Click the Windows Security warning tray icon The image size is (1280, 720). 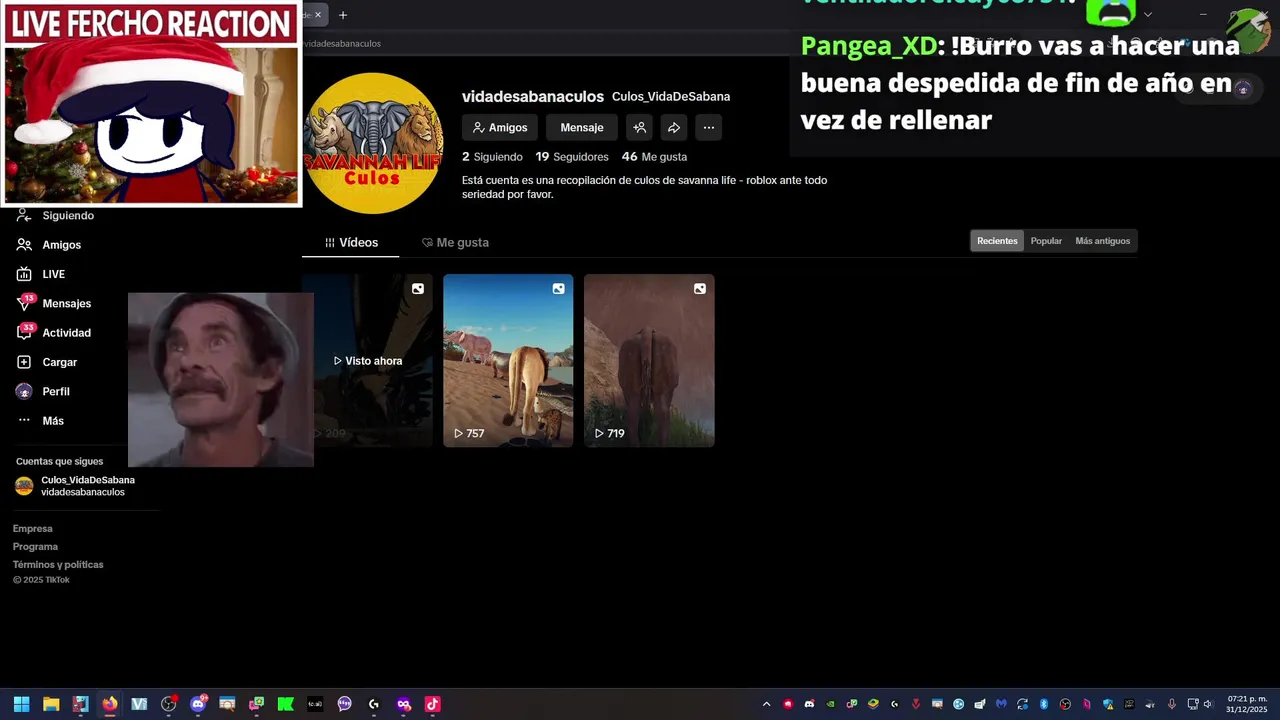[x=1108, y=704]
